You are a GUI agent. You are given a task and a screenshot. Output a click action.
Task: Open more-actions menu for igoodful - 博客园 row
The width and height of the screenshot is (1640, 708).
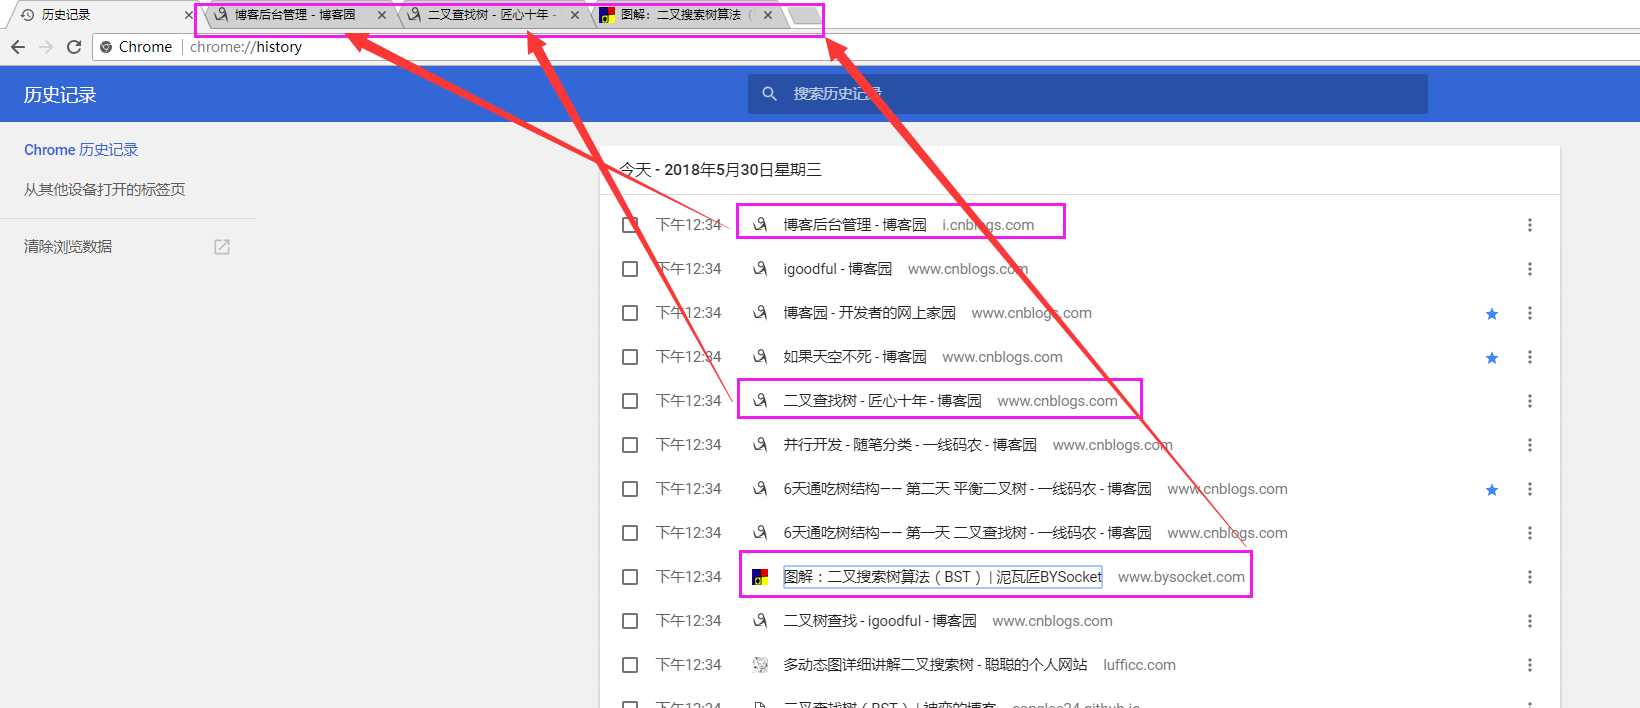[1530, 269]
